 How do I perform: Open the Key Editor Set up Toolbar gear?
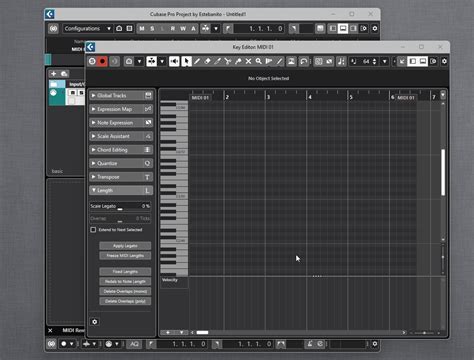point(444,61)
